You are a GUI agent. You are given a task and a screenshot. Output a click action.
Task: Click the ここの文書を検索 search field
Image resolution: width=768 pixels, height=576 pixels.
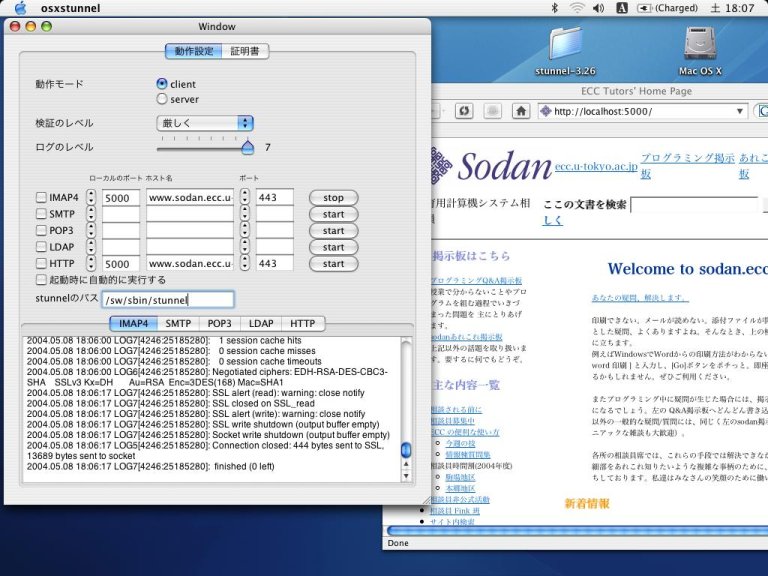pyautogui.click(x=694, y=205)
